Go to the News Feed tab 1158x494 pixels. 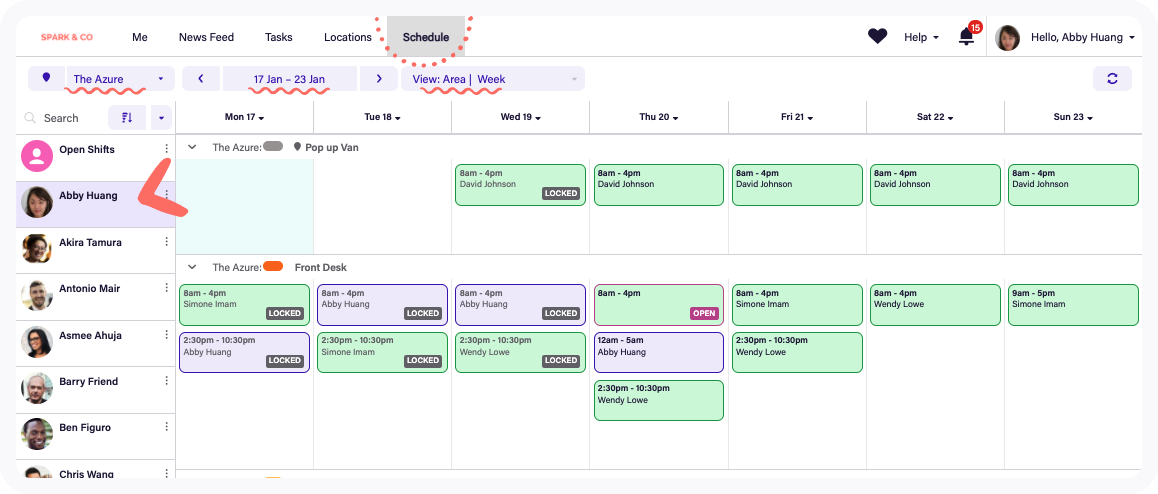tap(206, 37)
